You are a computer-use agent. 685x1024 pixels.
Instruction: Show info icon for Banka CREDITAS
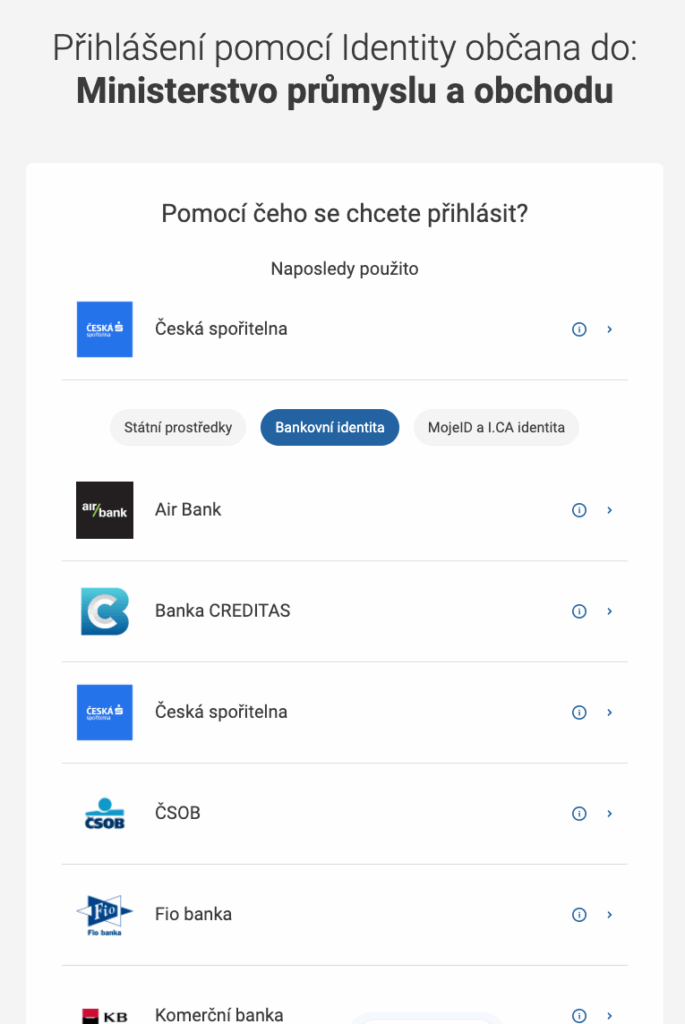578,611
